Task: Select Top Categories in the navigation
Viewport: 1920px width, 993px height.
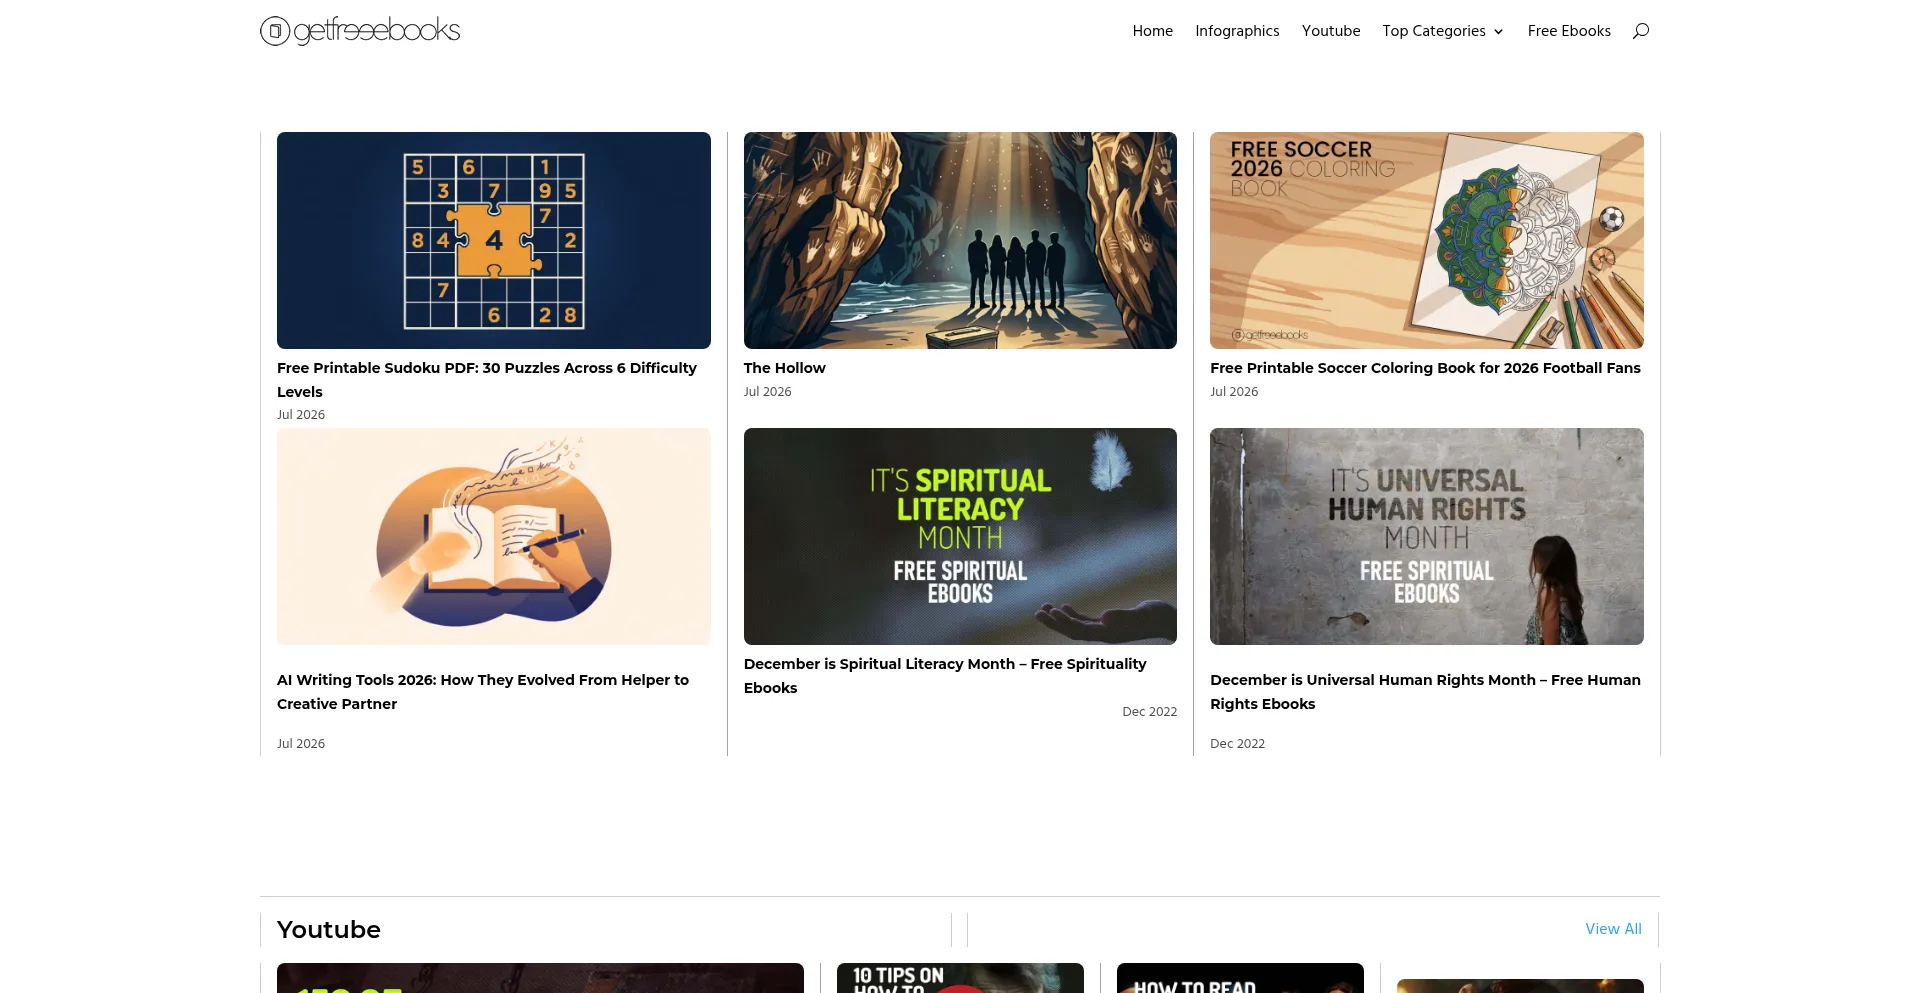Action: [x=1434, y=31]
